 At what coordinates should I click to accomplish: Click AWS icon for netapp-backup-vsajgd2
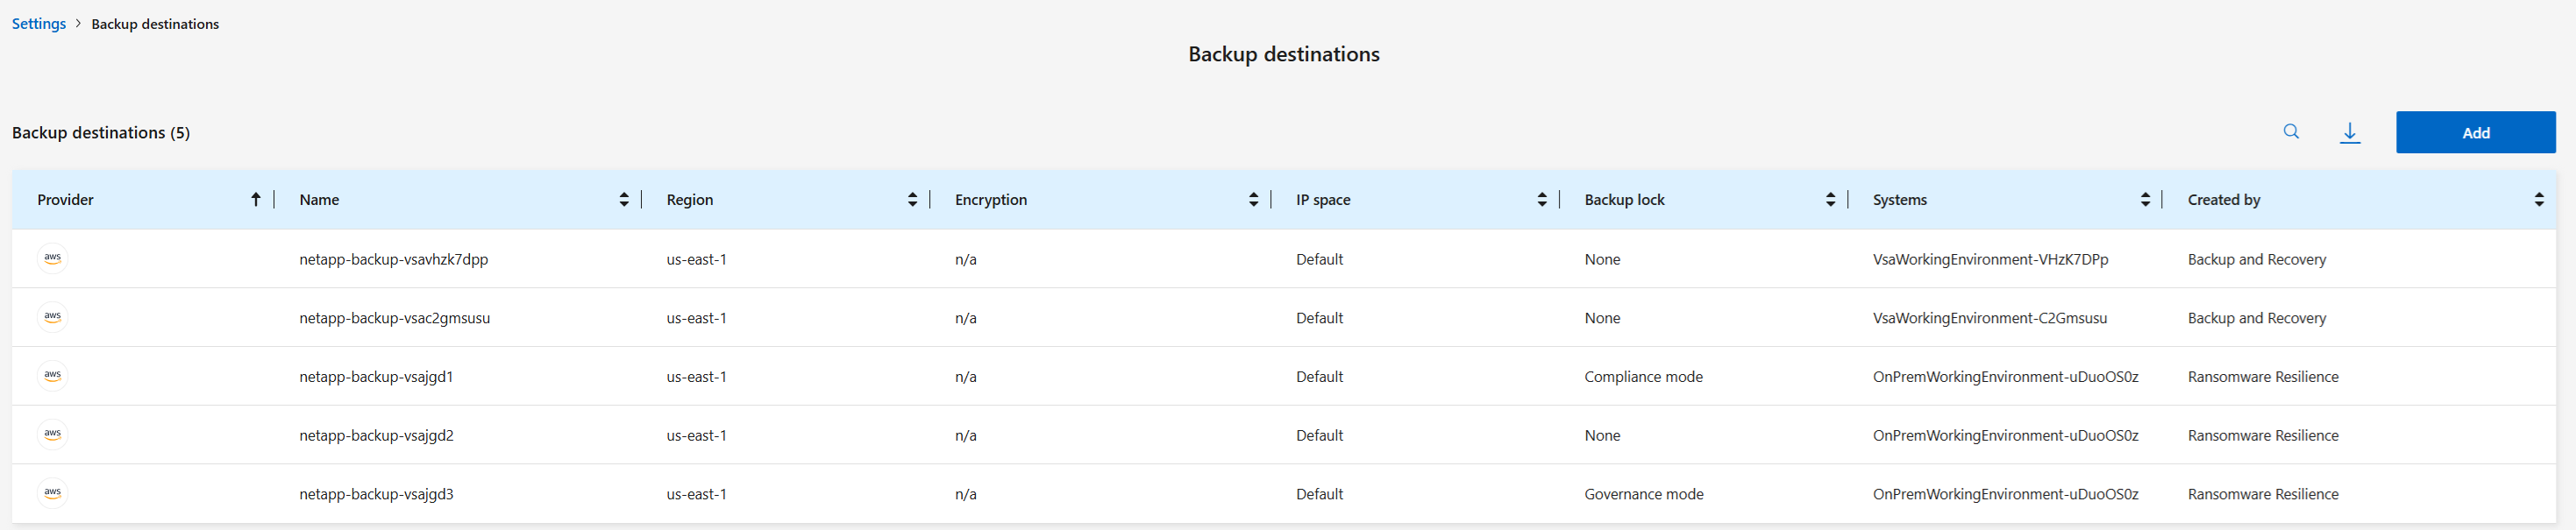[53, 434]
